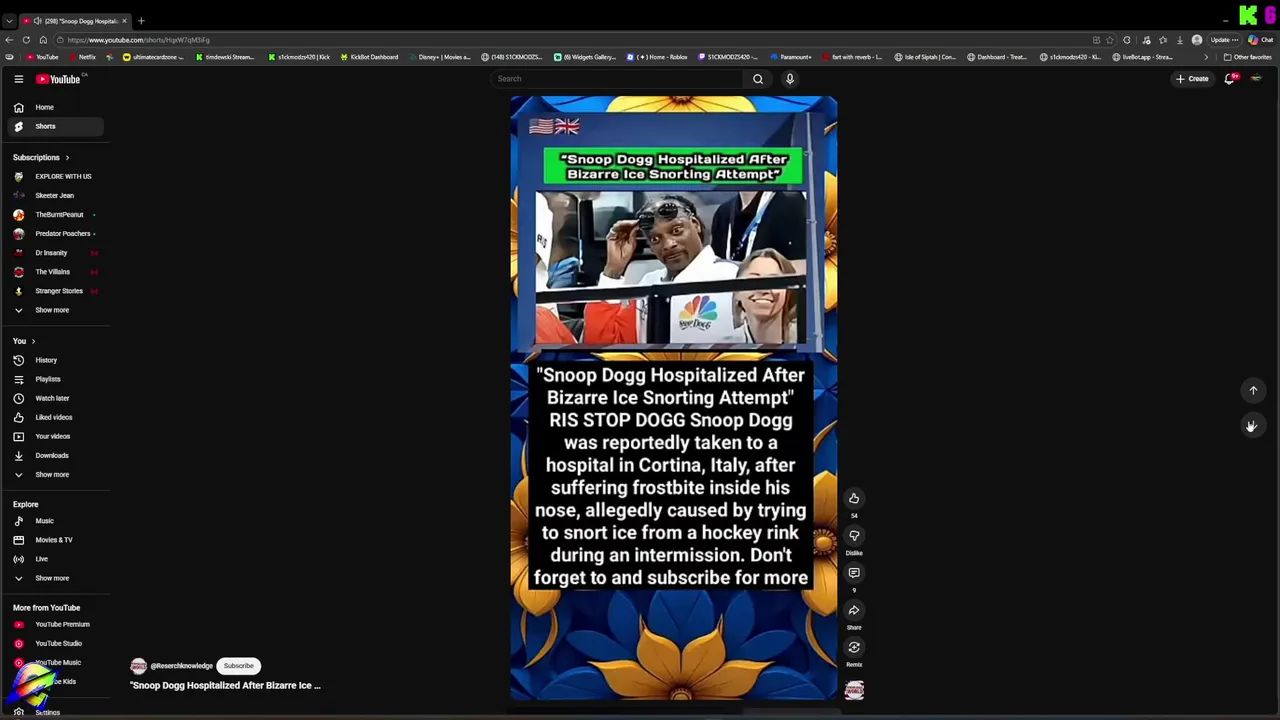Image resolution: width=1280 pixels, height=720 pixels.
Task: Open Movies & TV under Explore
Action: [x=54, y=540]
